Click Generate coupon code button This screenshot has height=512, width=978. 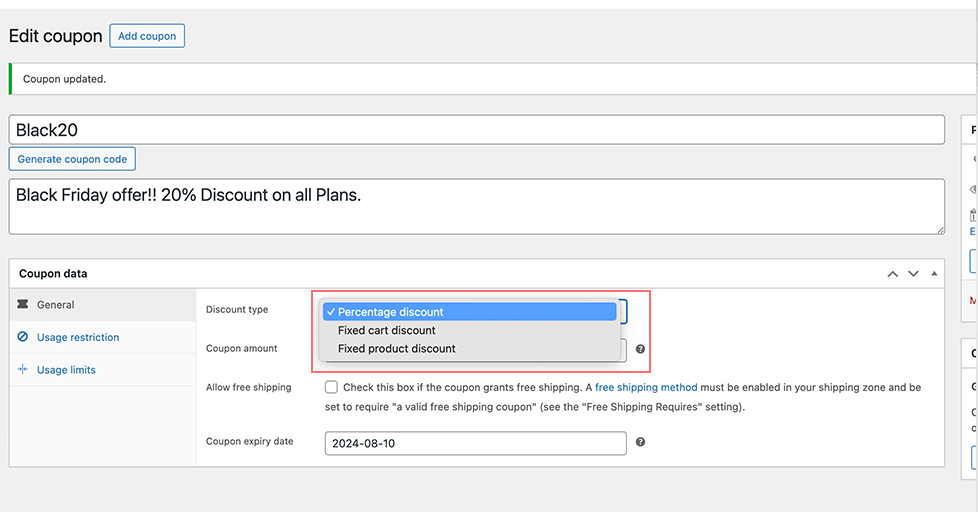(72, 159)
